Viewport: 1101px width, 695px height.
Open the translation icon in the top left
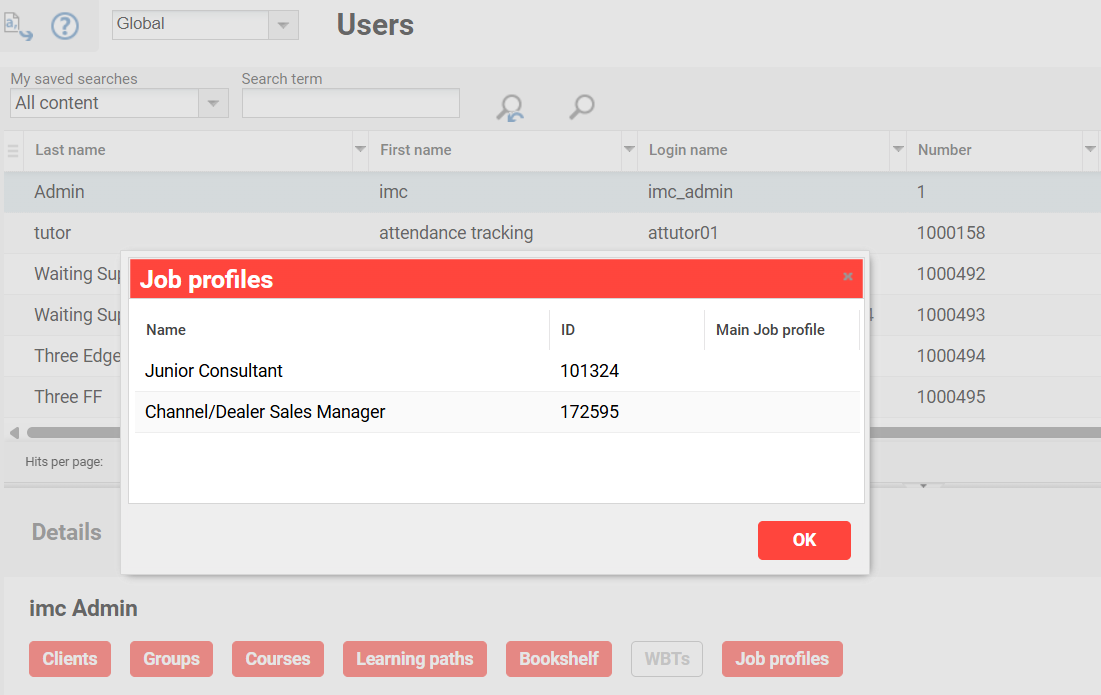click(x=18, y=26)
